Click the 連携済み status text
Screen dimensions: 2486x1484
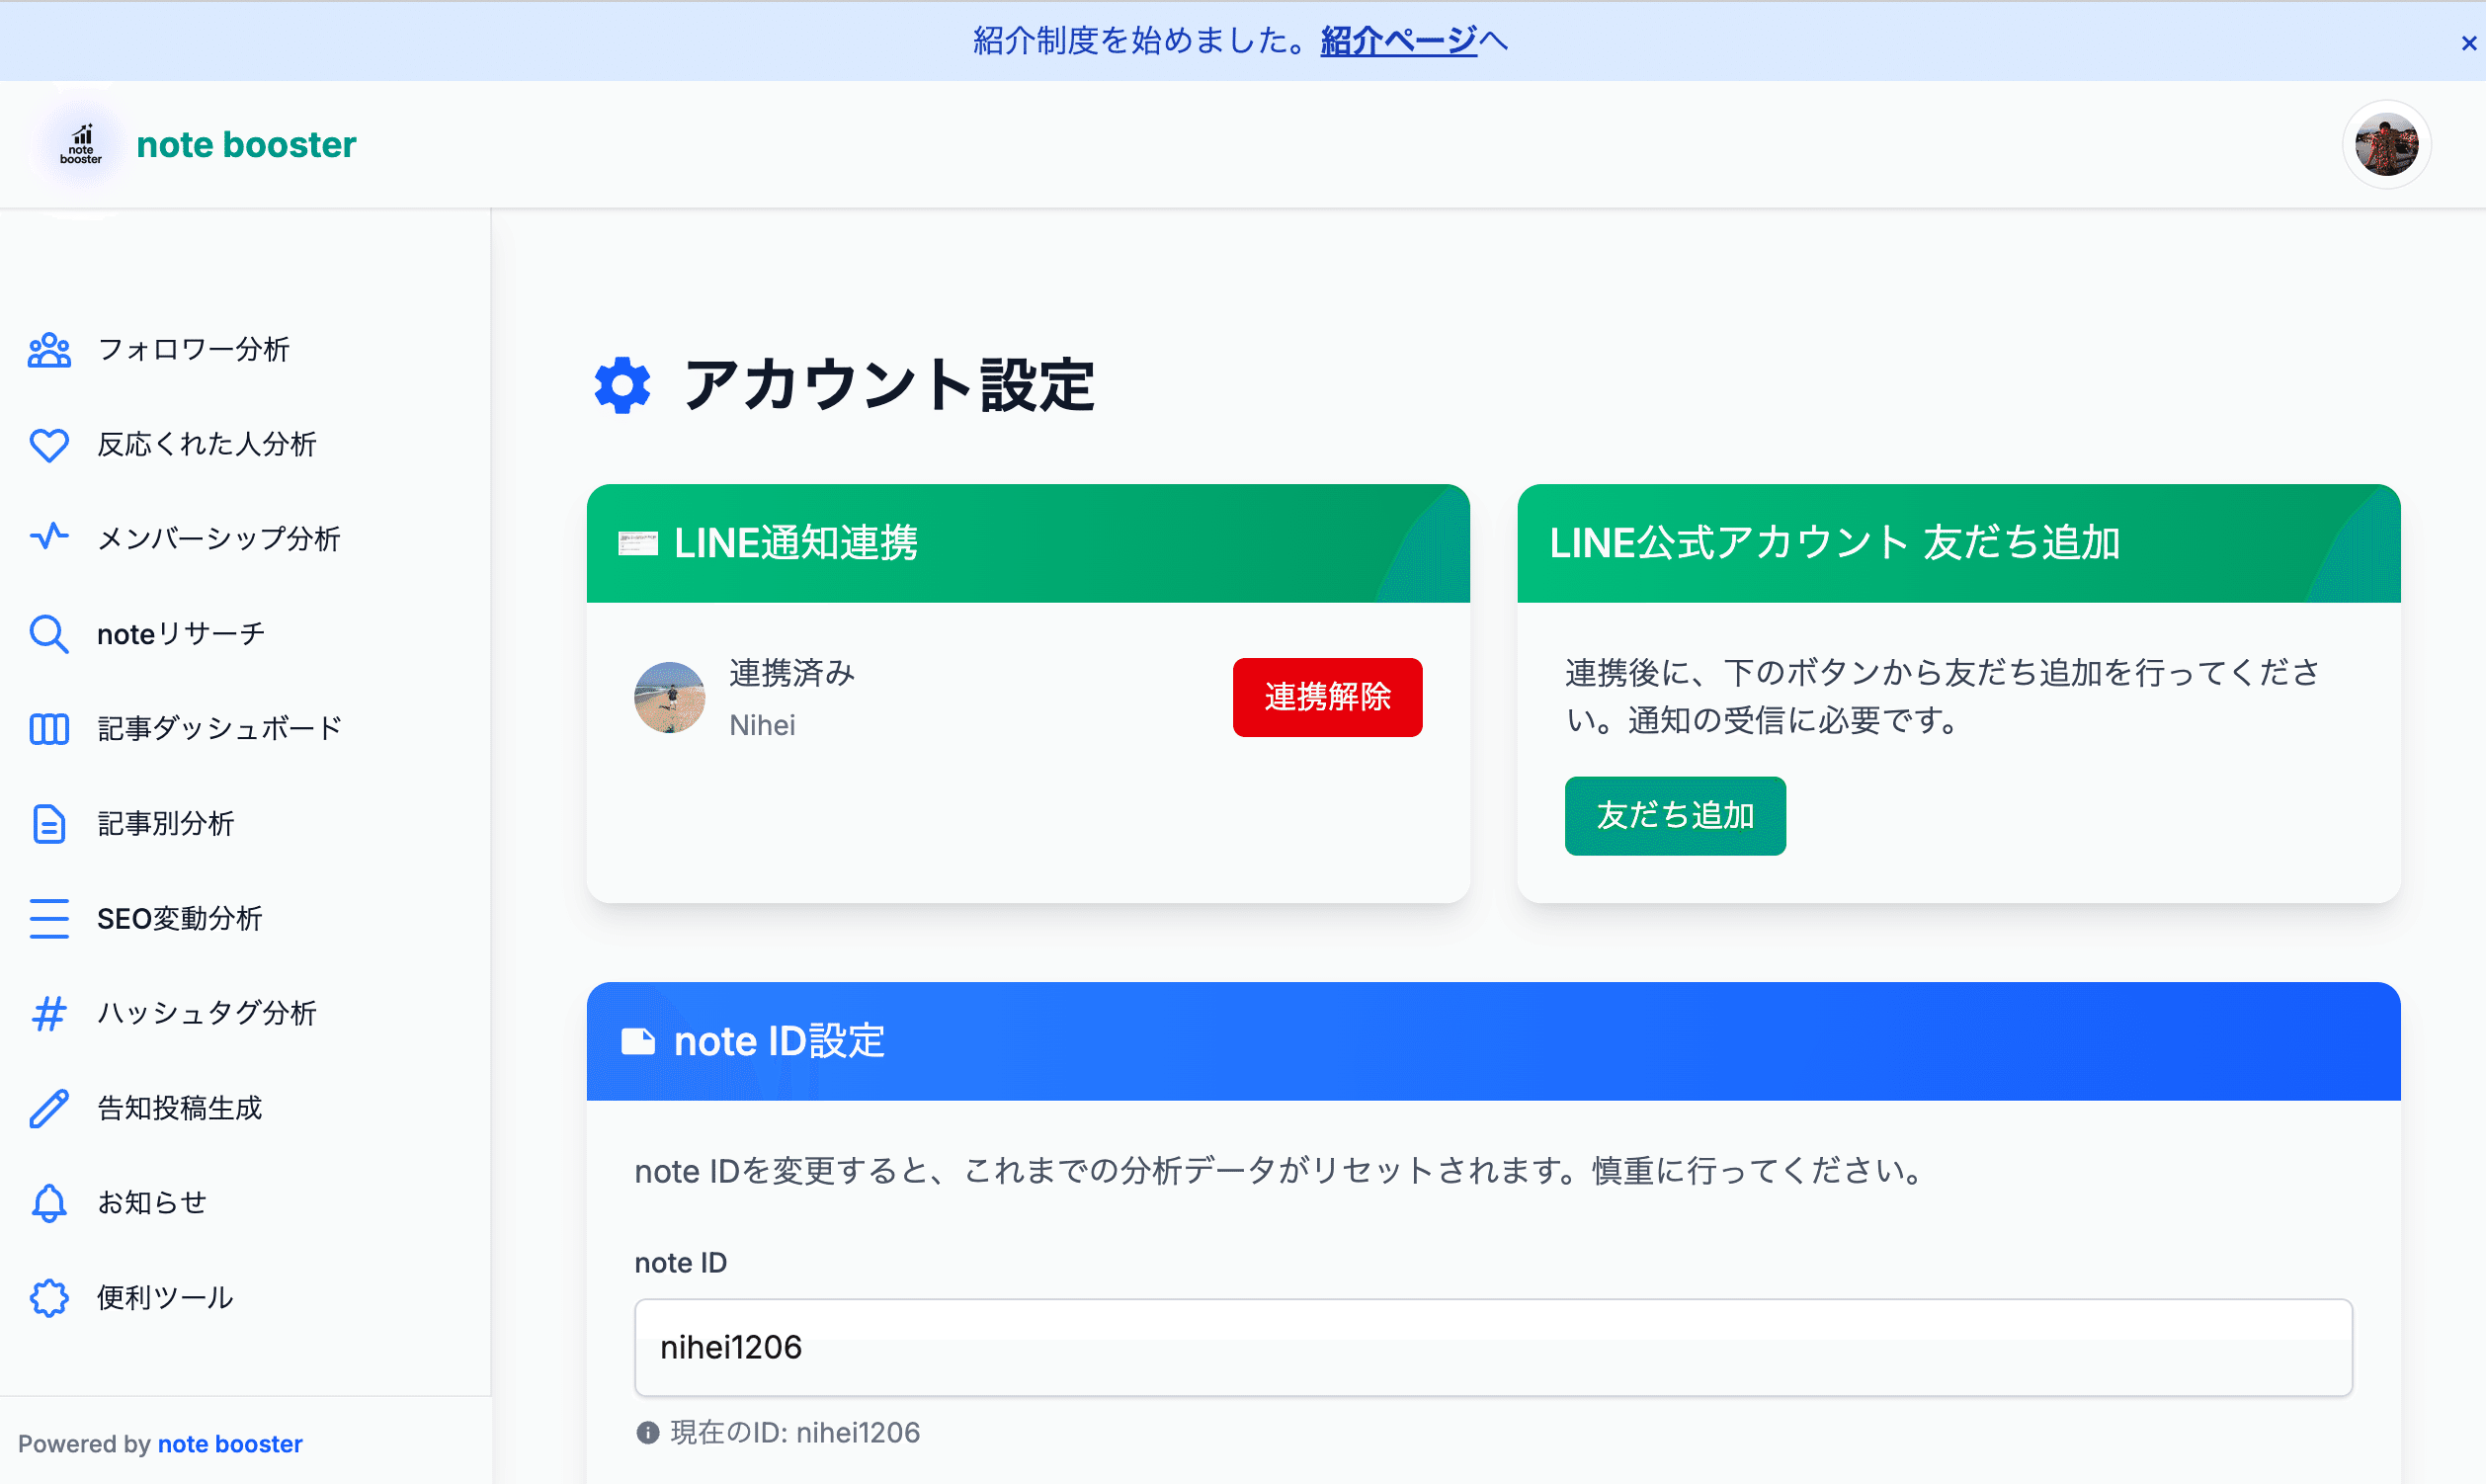pos(792,673)
